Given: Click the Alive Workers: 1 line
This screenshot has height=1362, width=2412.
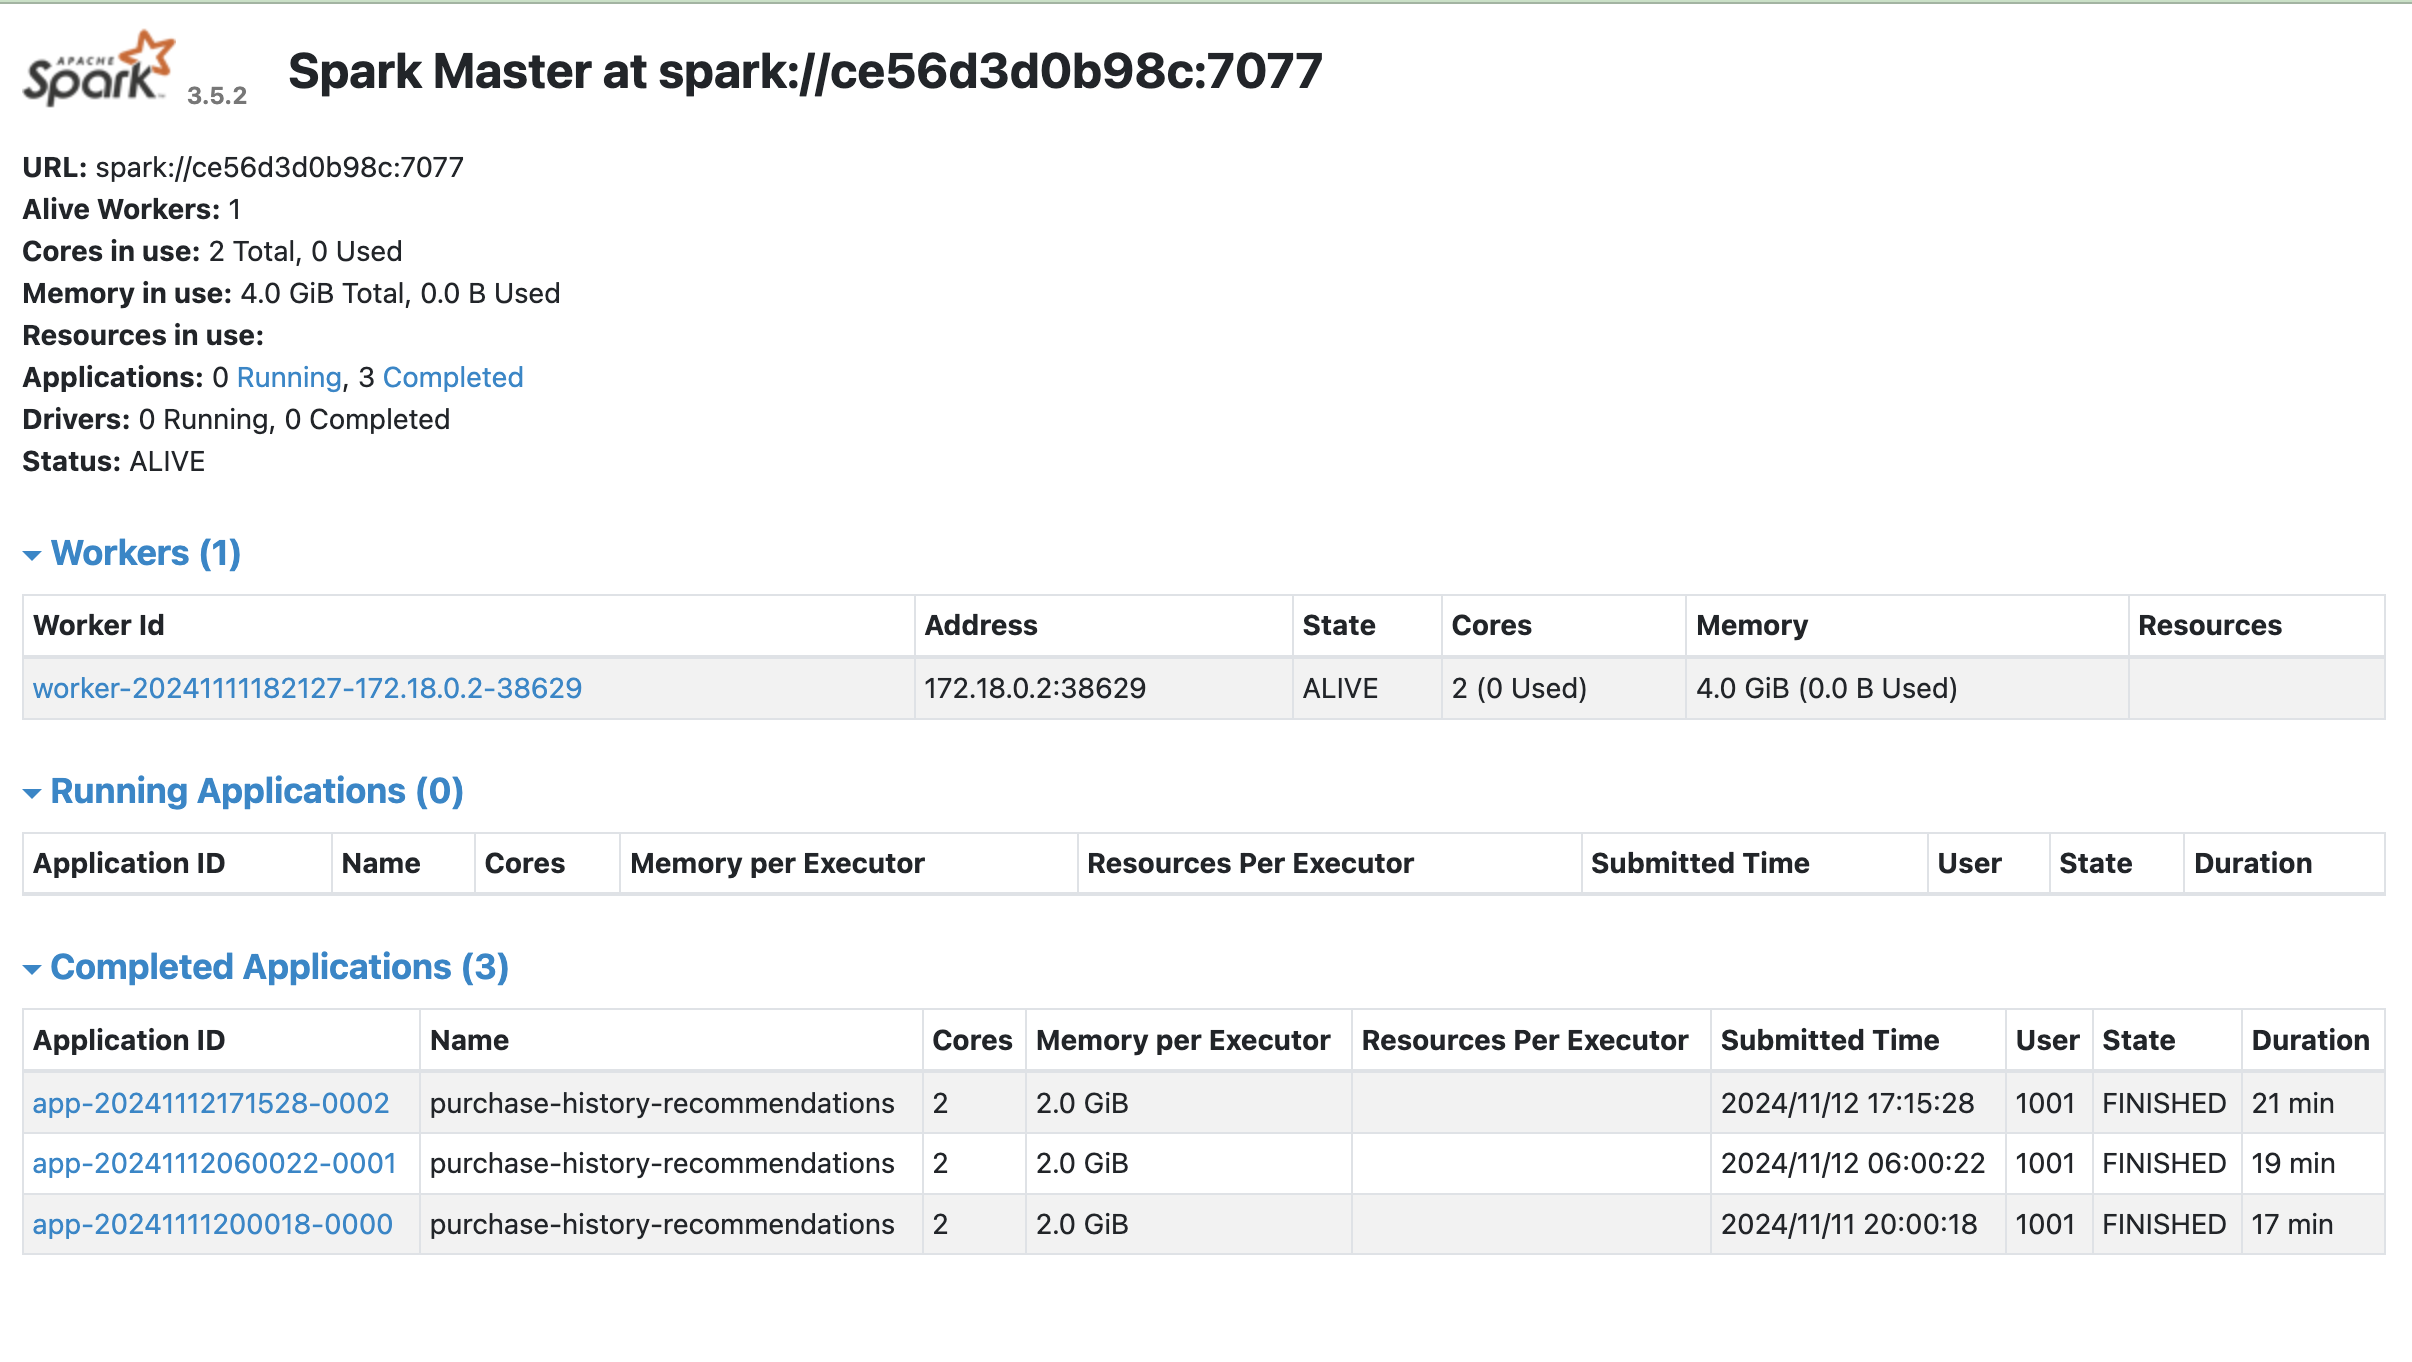Looking at the screenshot, I should pyautogui.click(x=132, y=209).
